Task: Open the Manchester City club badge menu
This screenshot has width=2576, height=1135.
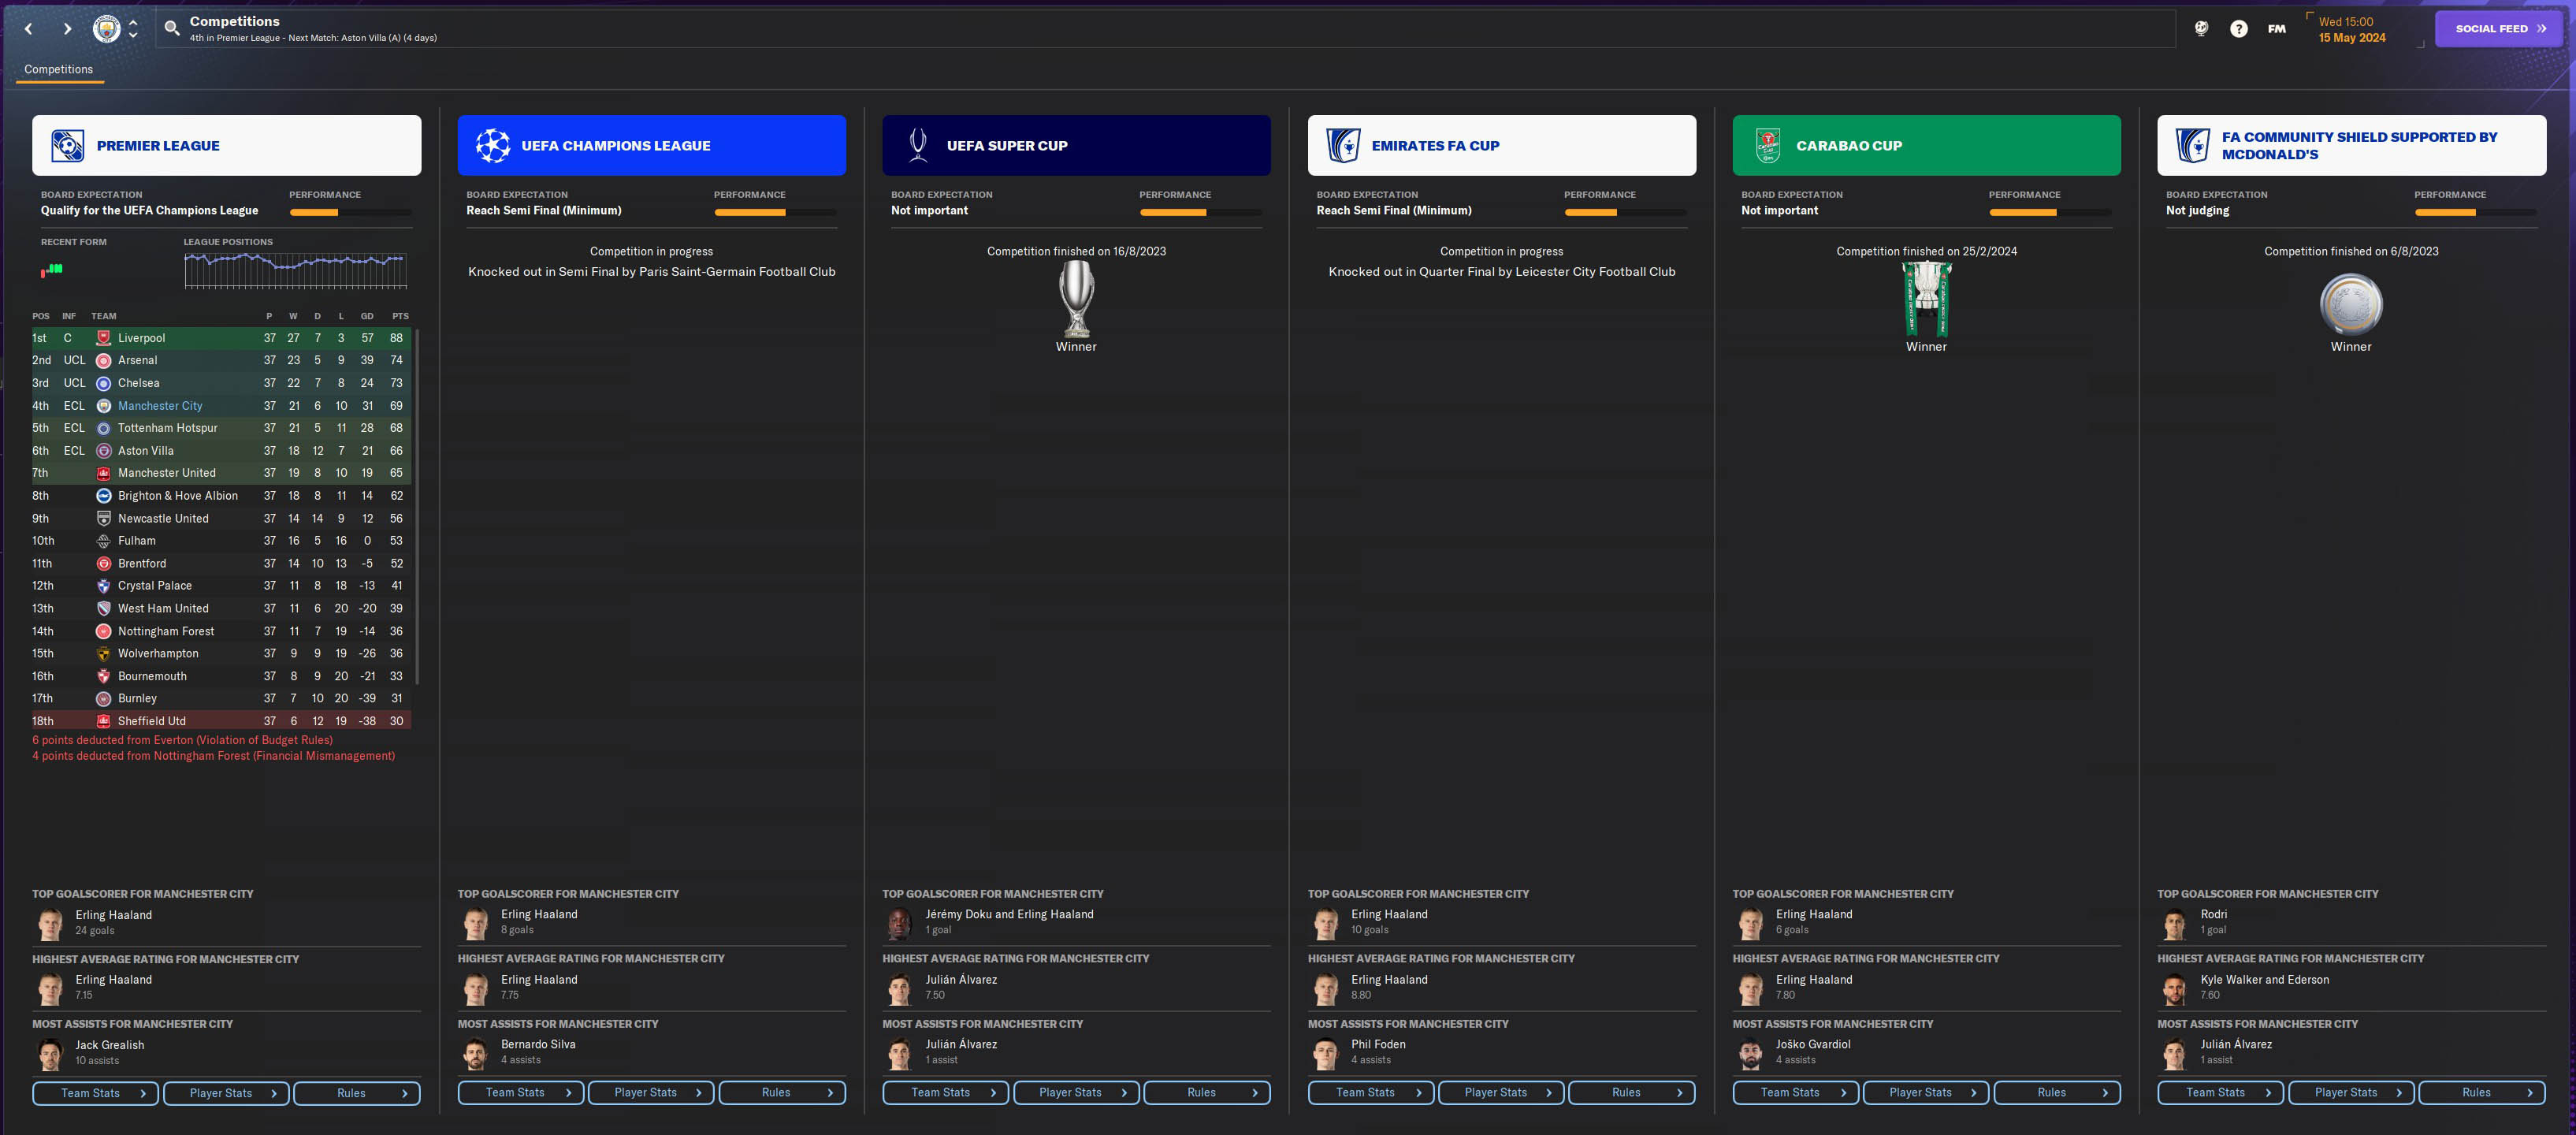Action: point(106,29)
